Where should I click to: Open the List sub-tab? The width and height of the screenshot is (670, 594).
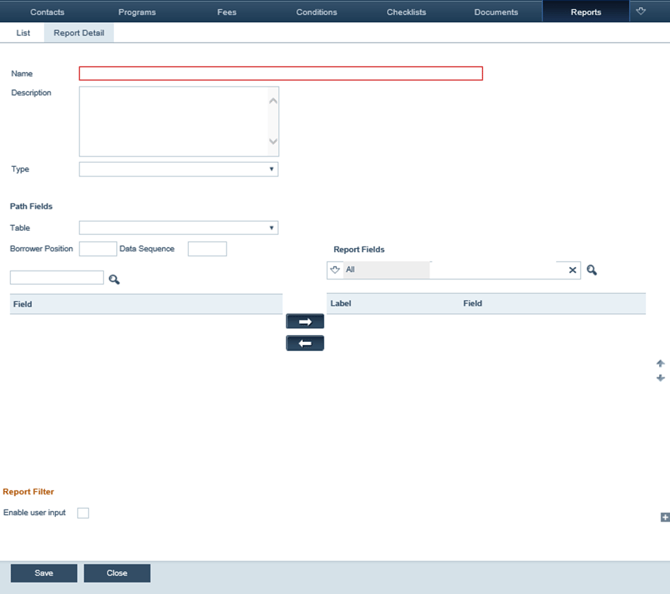point(23,33)
